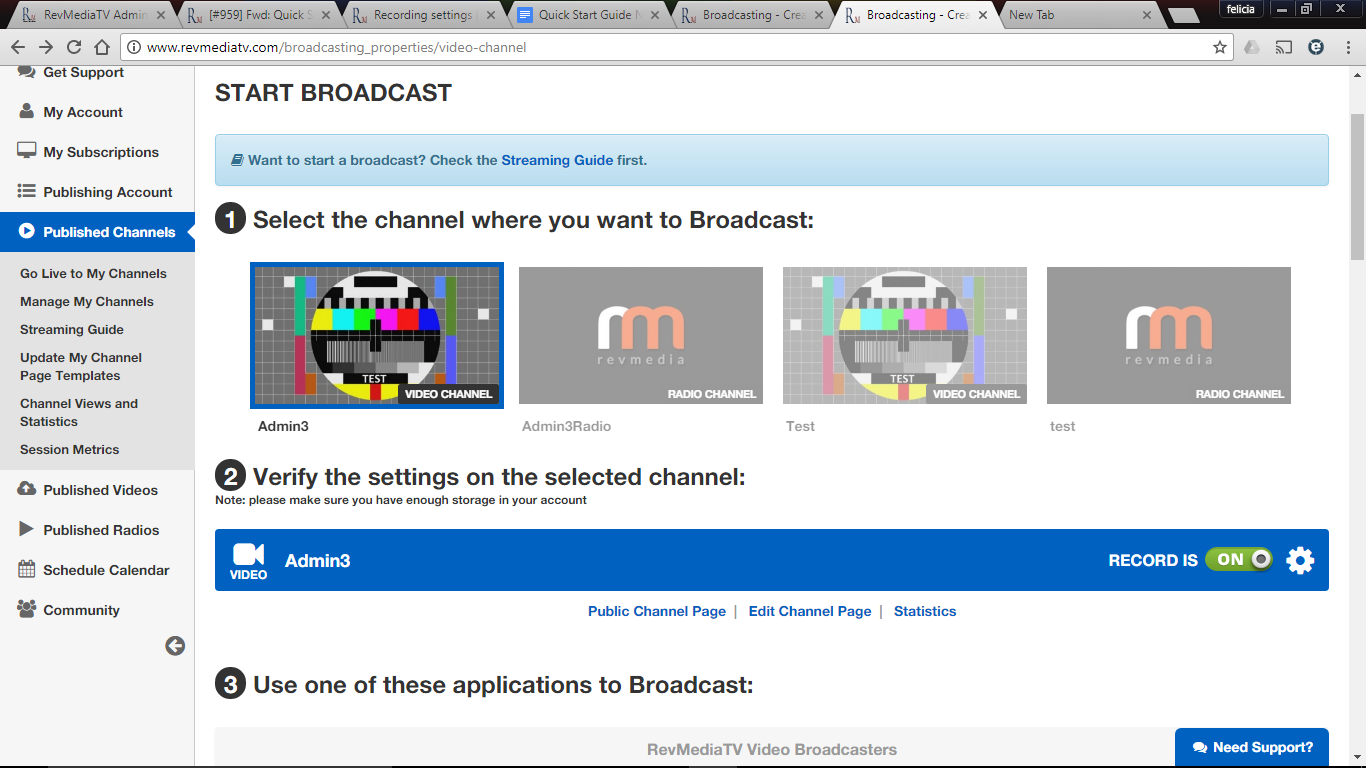Click the Published Videos cloud upload icon
Screen dimensions: 1366x768
click(27, 489)
